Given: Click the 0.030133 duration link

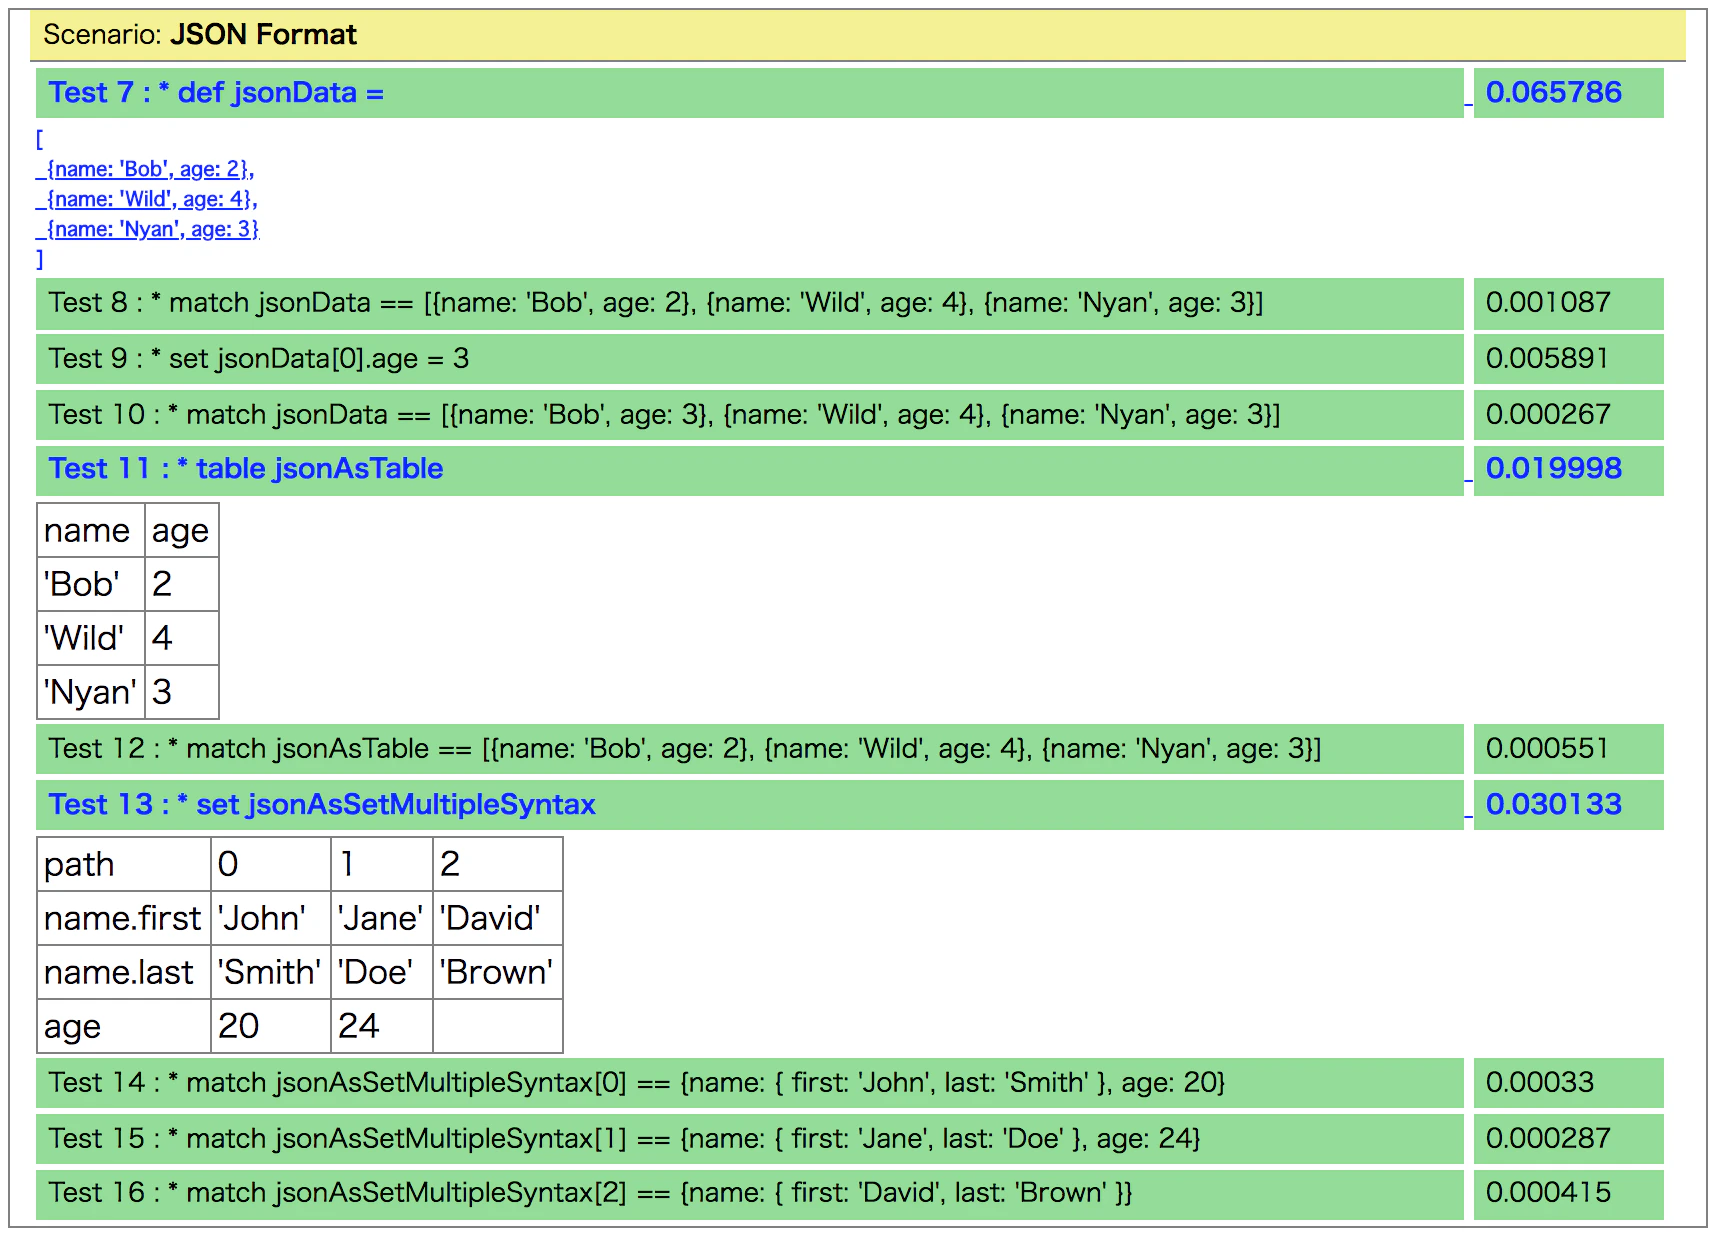Looking at the screenshot, I should pyautogui.click(x=1553, y=805).
